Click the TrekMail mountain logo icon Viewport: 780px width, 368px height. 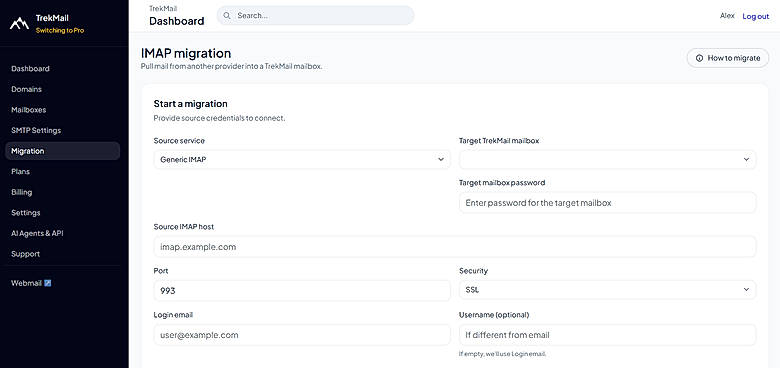tap(19, 23)
